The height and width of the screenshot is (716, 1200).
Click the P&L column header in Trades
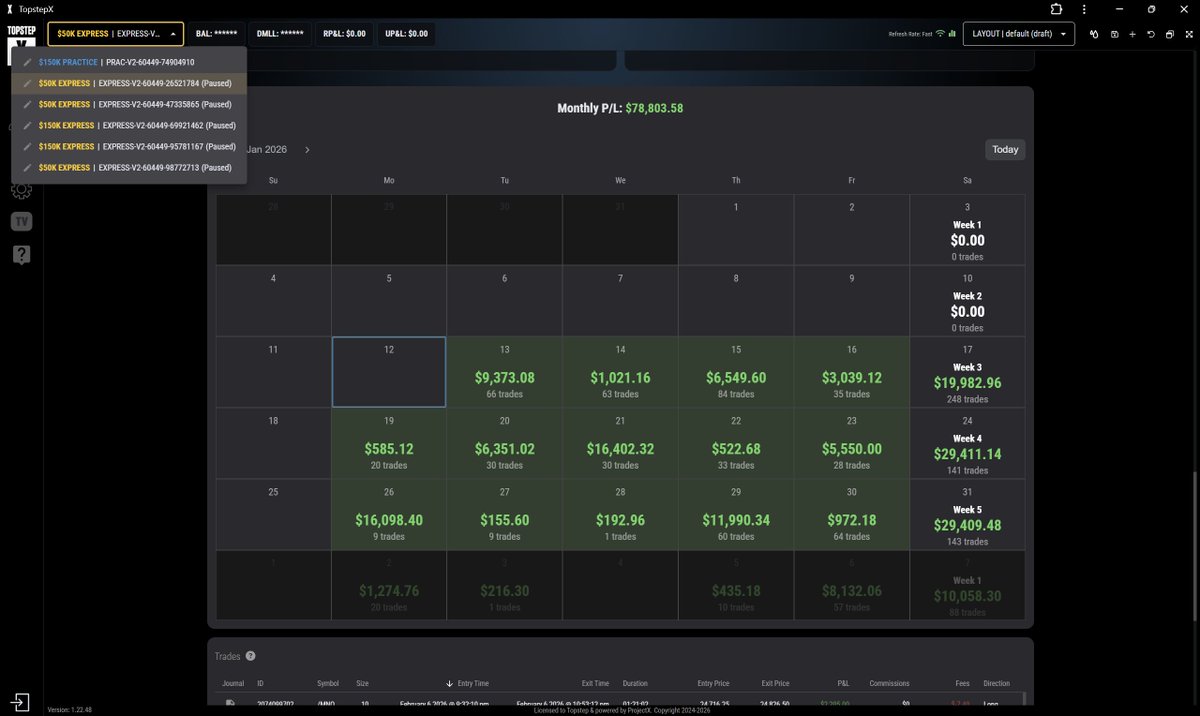pyautogui.click(x=845, y=683)
